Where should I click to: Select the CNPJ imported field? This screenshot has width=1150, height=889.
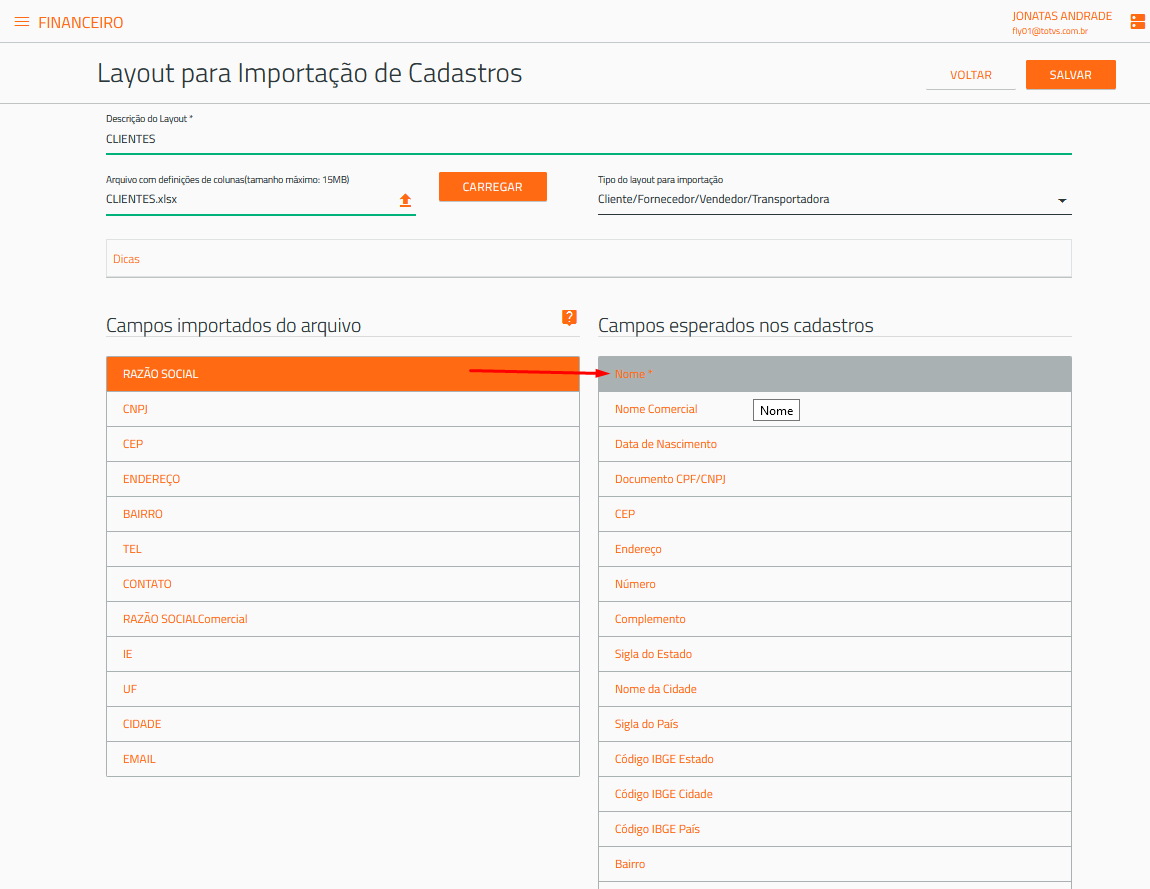(343, 409)
